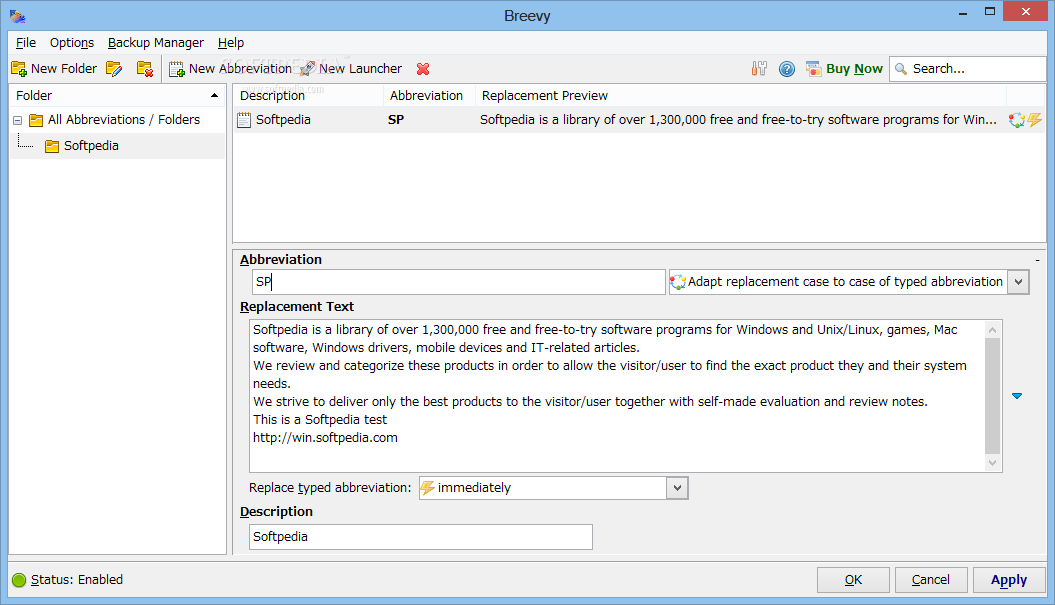
Task: Click the New Folder toolbar button
Action: pyautogui.click(x=54, y=69)
